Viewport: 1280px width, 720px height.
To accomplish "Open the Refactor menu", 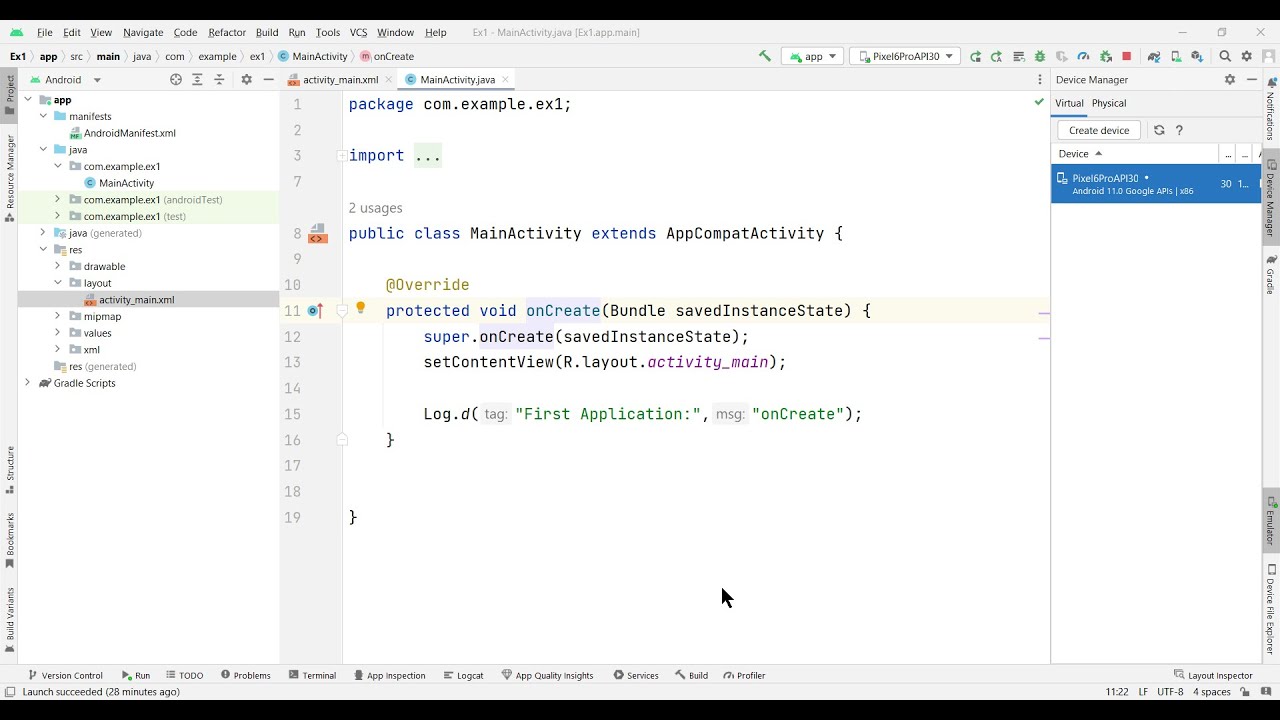I will click(x=227, y=32).
